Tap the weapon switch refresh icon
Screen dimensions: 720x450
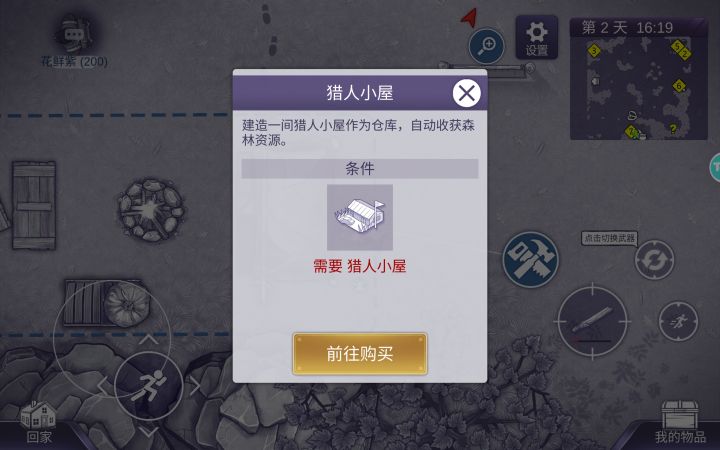point(654,260)
